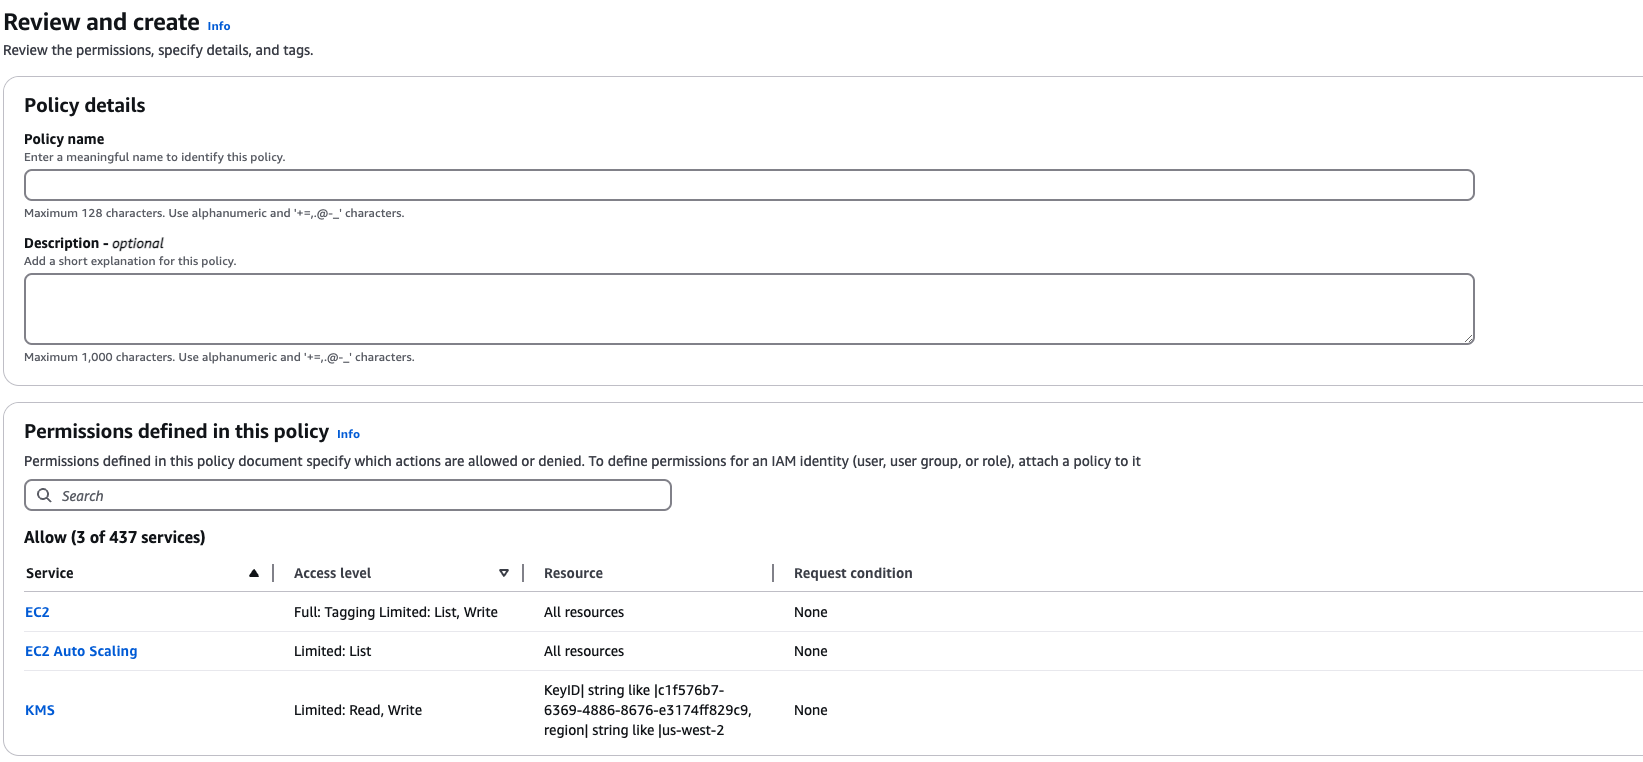The height and width of the screenshot is (762, 1643).
Task: Click the divider between Service and Access level
Action: click(x=273, y=573)
